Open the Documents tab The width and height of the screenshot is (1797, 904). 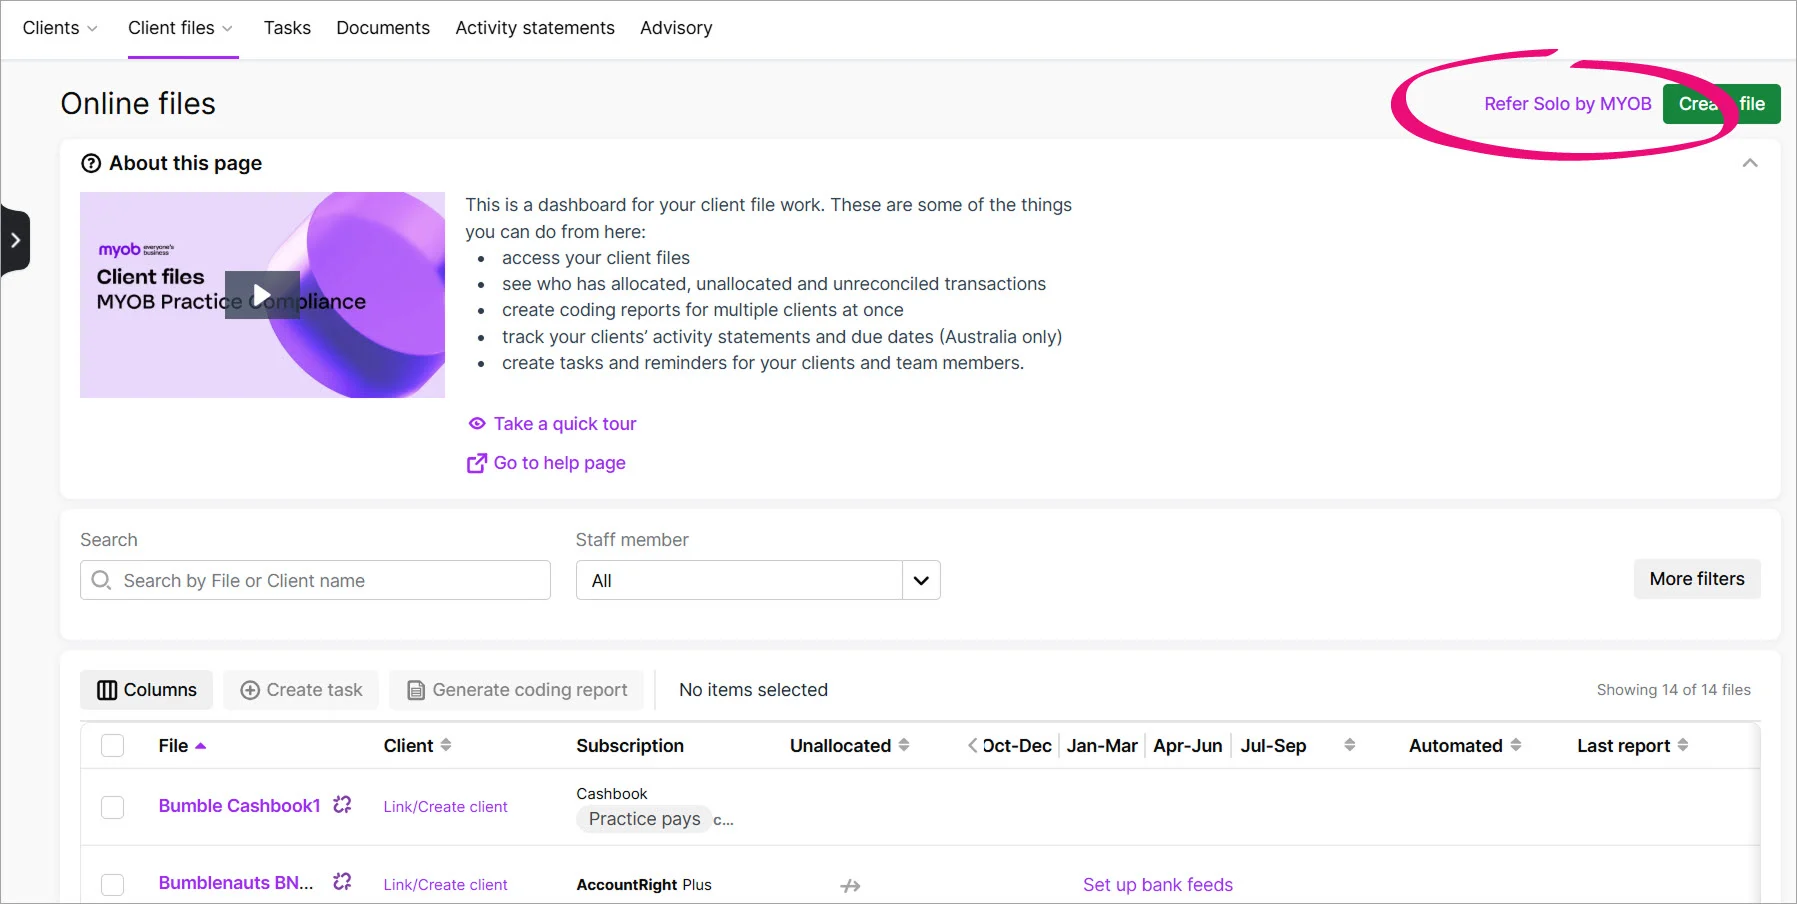[383, 28]
